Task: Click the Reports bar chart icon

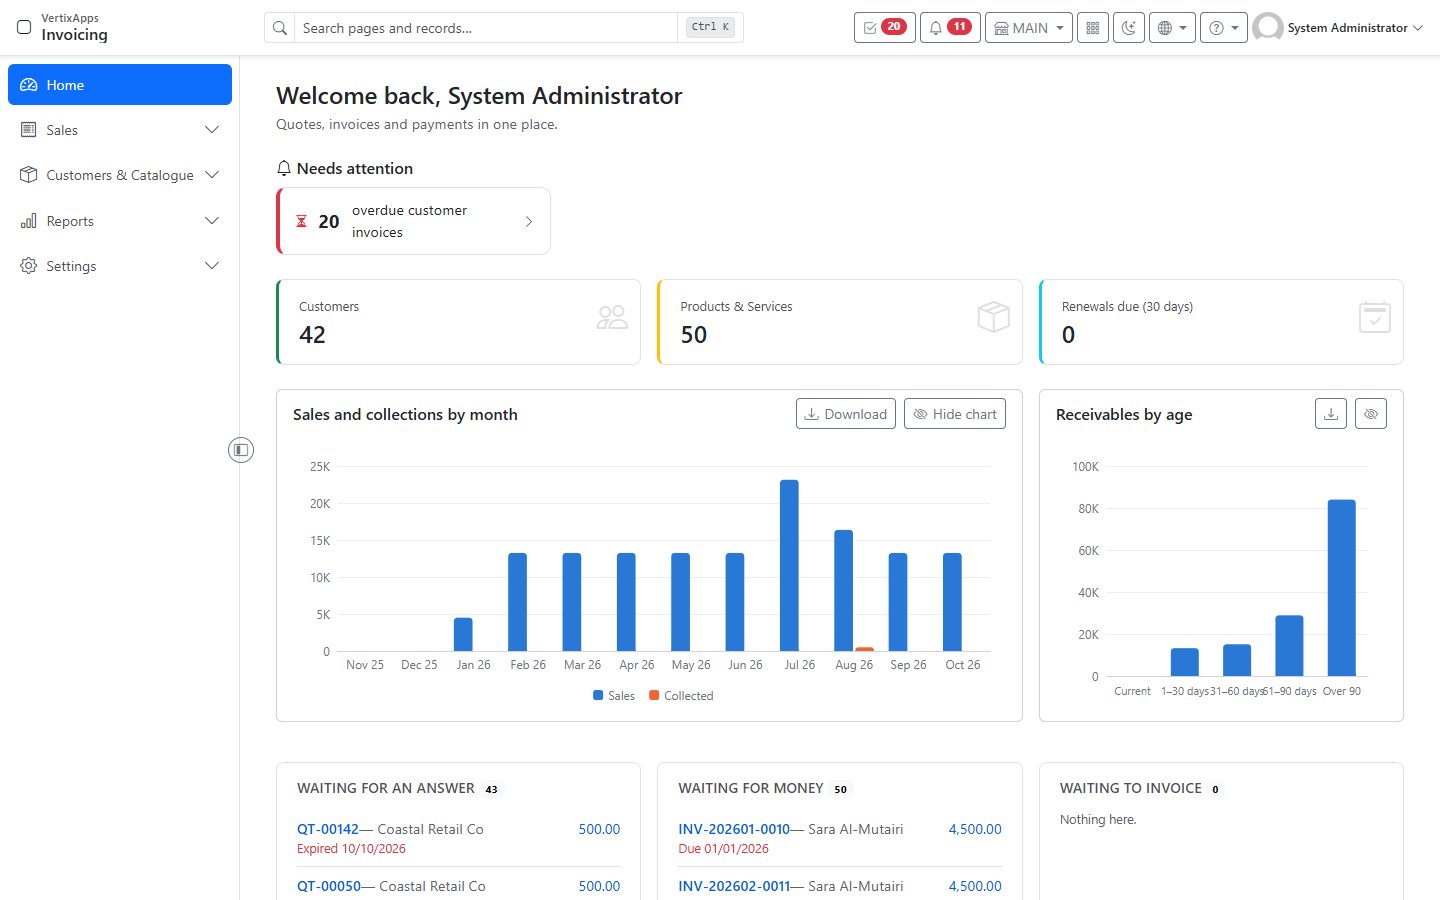Action: (x=29, y=221)
